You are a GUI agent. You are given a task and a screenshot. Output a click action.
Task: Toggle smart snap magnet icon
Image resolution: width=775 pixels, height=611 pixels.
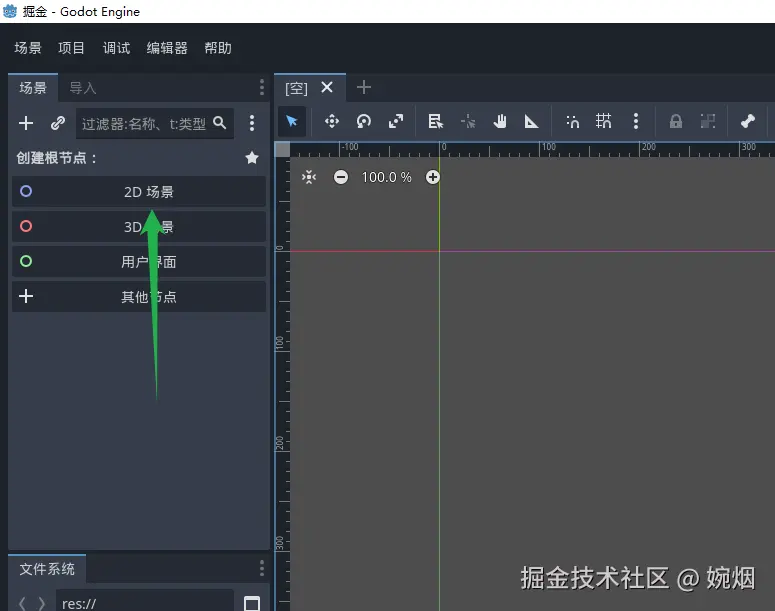[572, 121]
